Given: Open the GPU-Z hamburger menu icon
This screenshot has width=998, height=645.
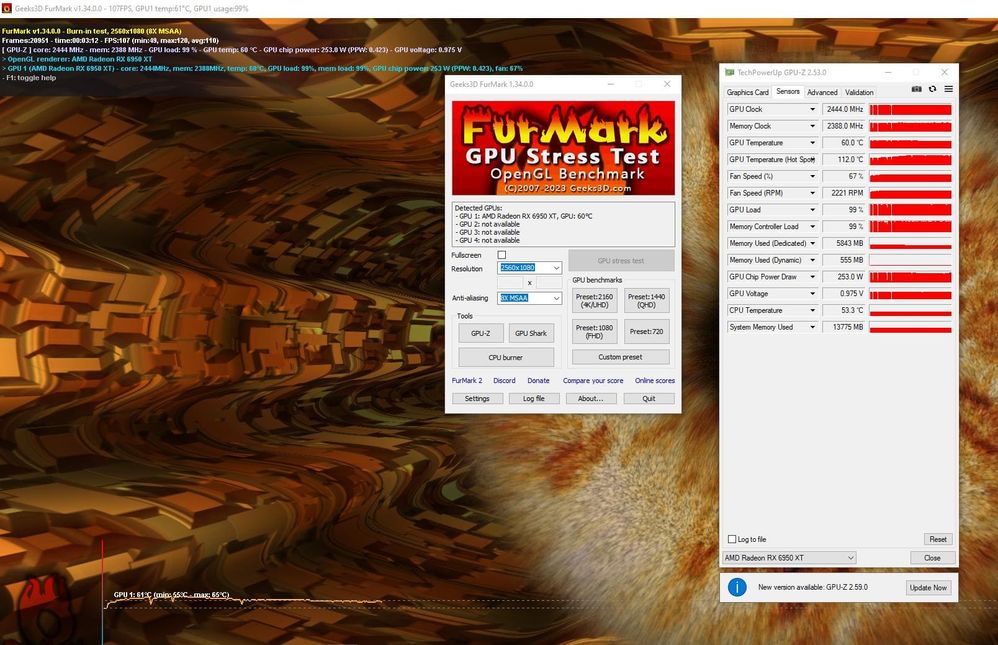Looking at the screenshot, I should [948, 89].
